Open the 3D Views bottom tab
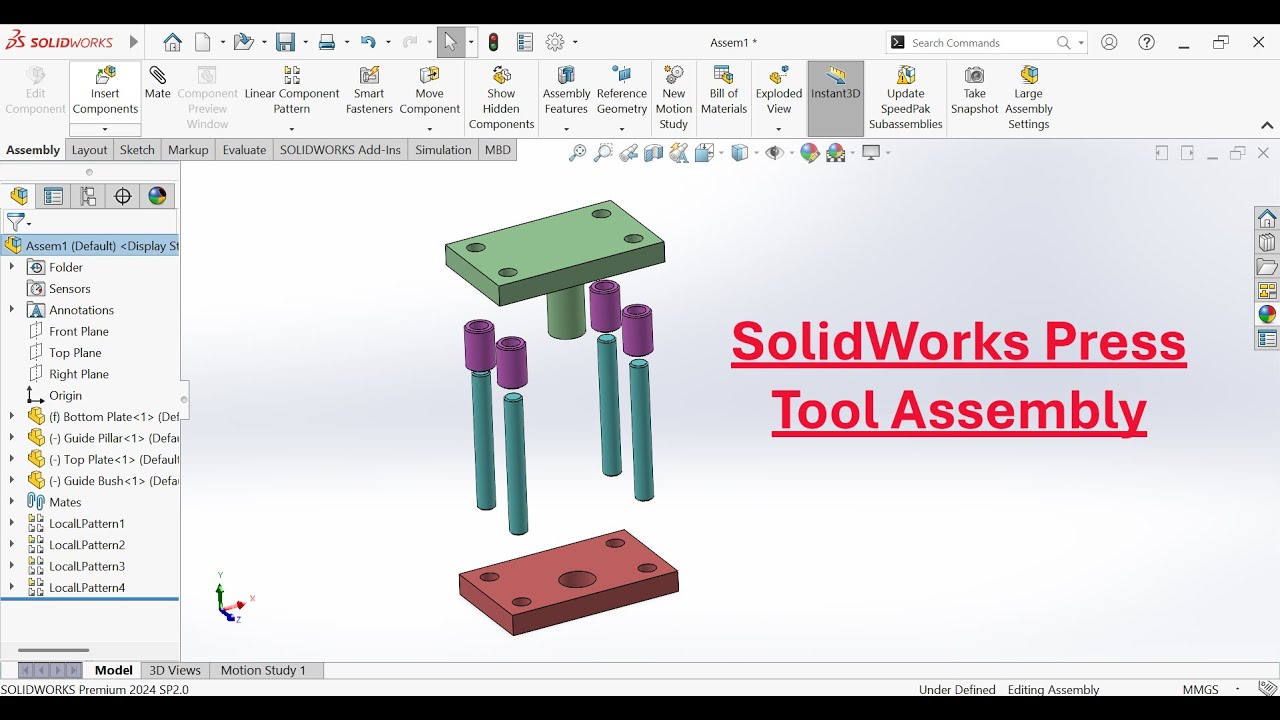 175,670
